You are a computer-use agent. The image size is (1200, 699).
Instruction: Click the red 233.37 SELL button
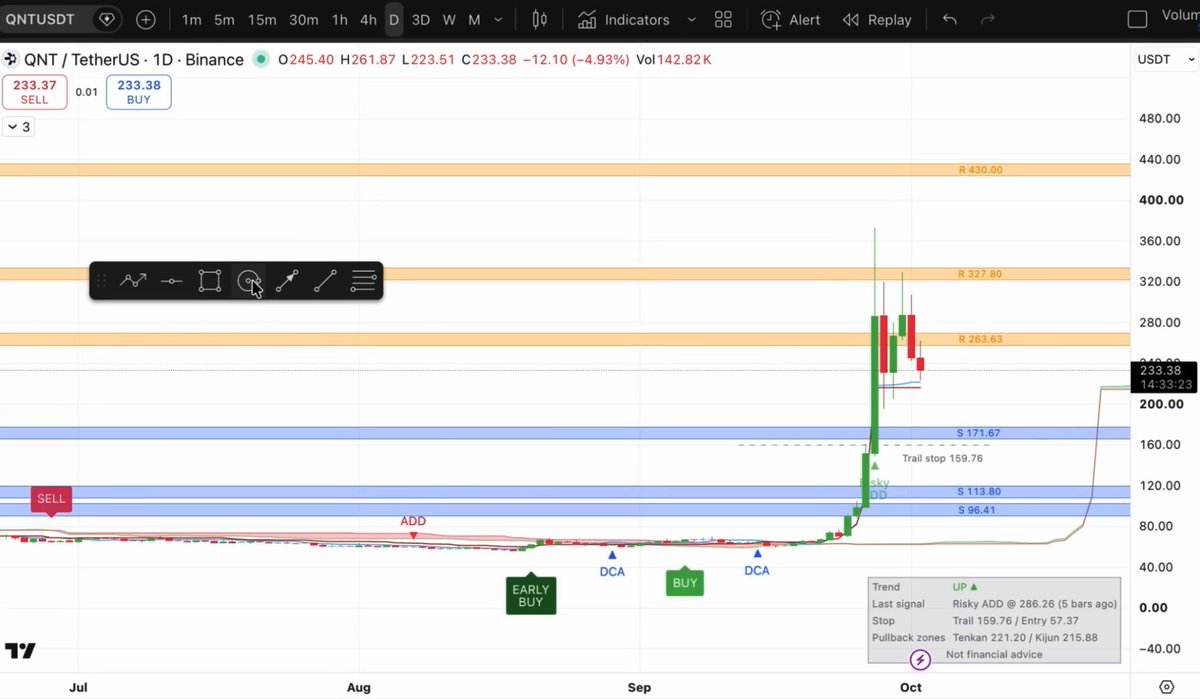pos(35,92)
